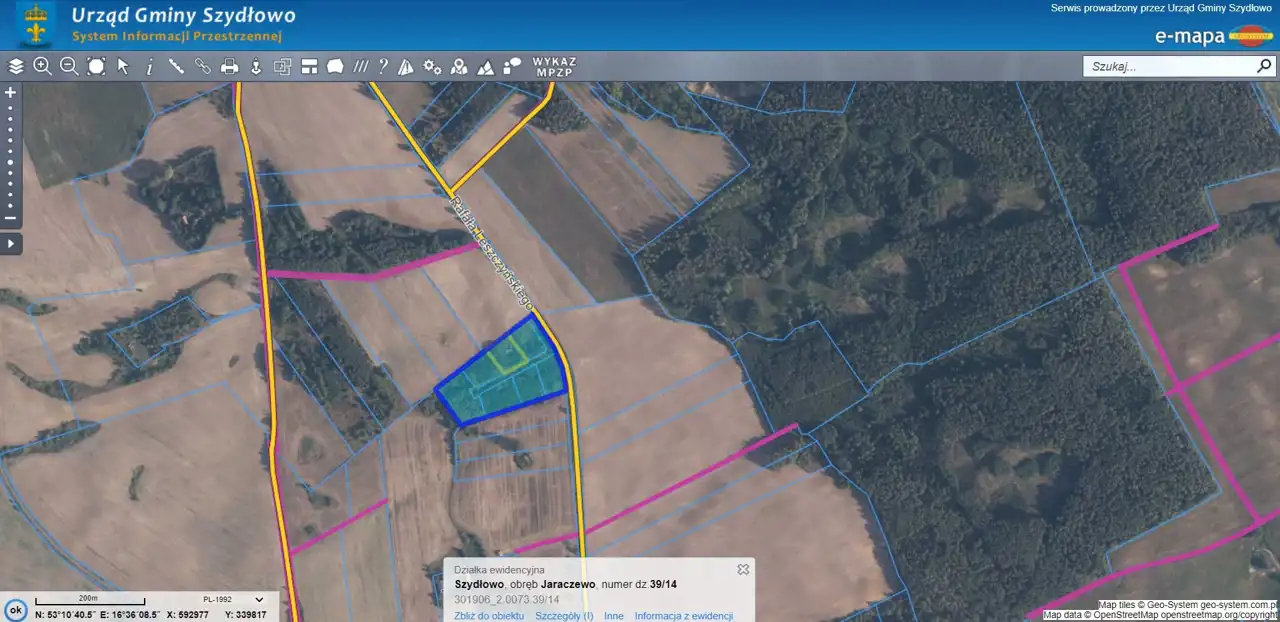Open the help question mark

[x=383, y=67]
